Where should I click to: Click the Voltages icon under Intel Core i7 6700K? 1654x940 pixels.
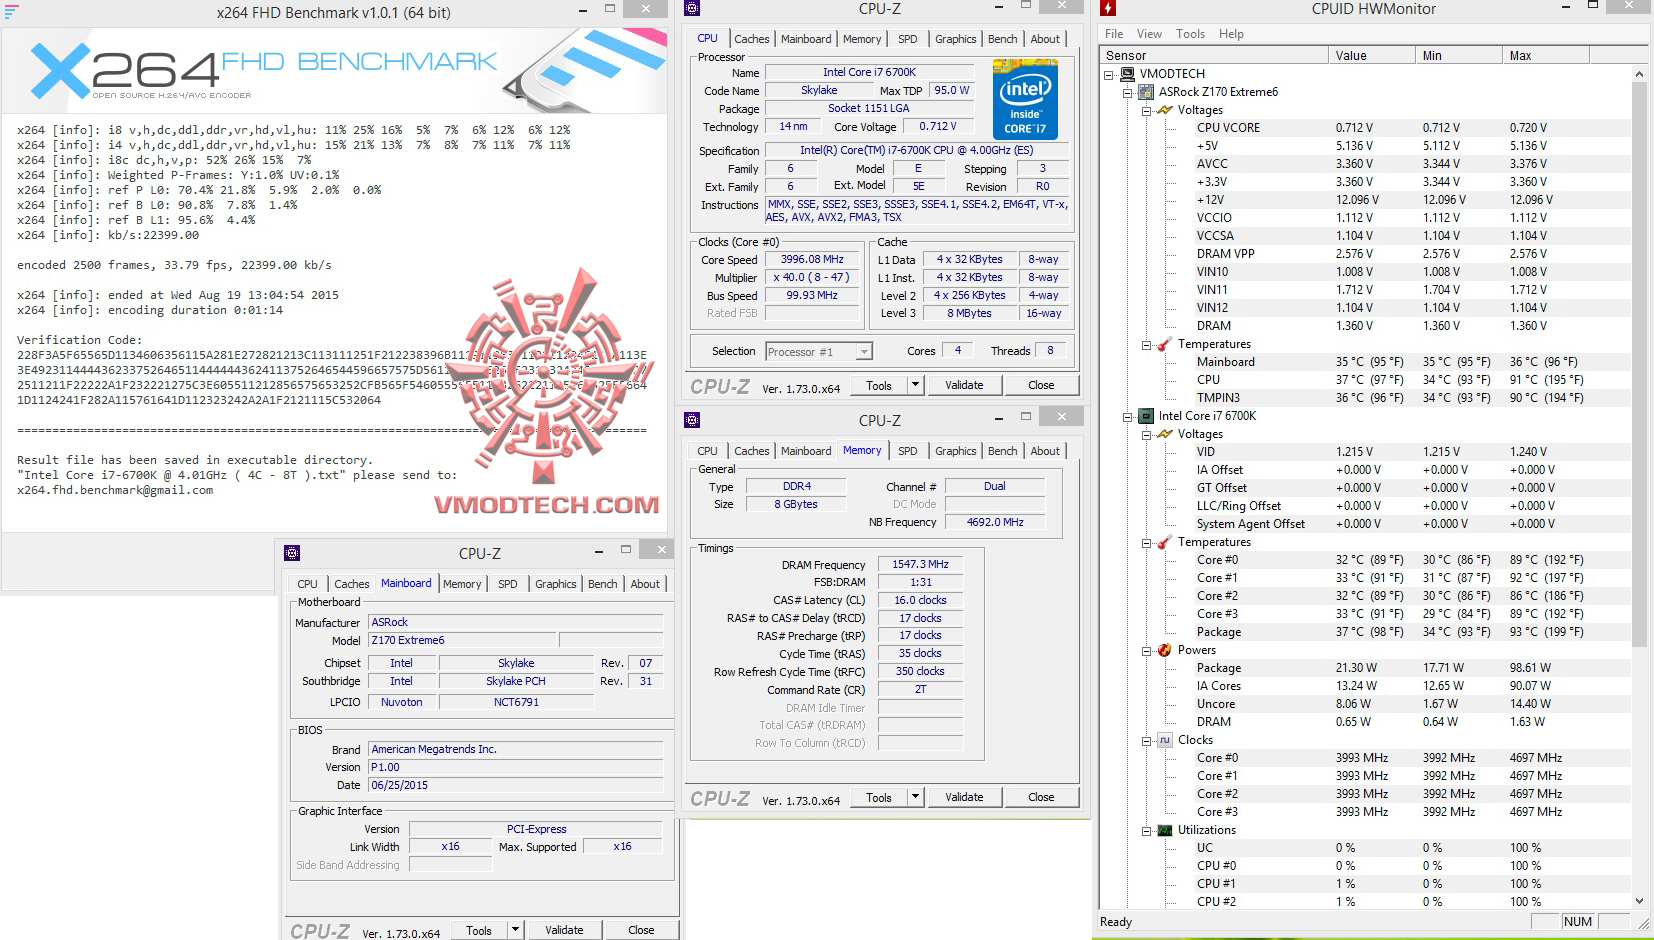coord(1165,434)
